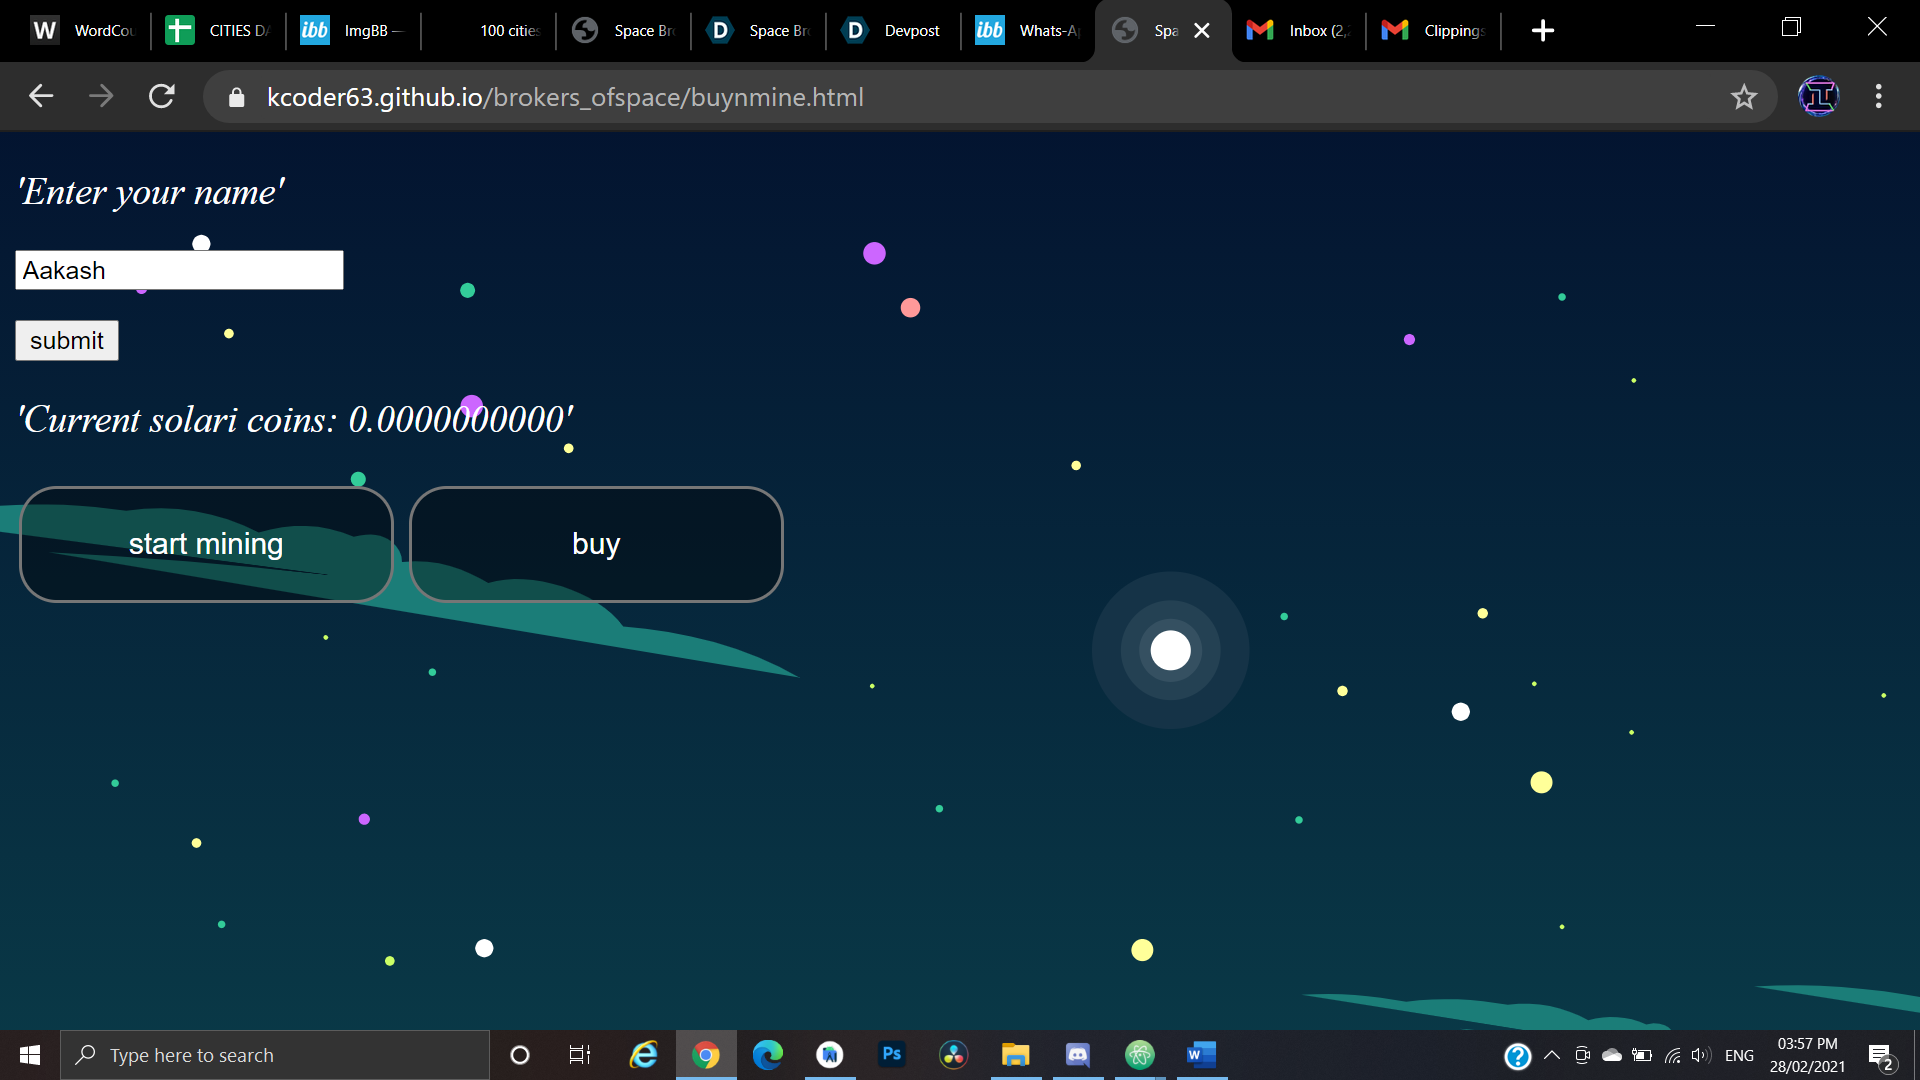Open the action center notifications
Screen dimensions: 1920x1080
1881,1056
